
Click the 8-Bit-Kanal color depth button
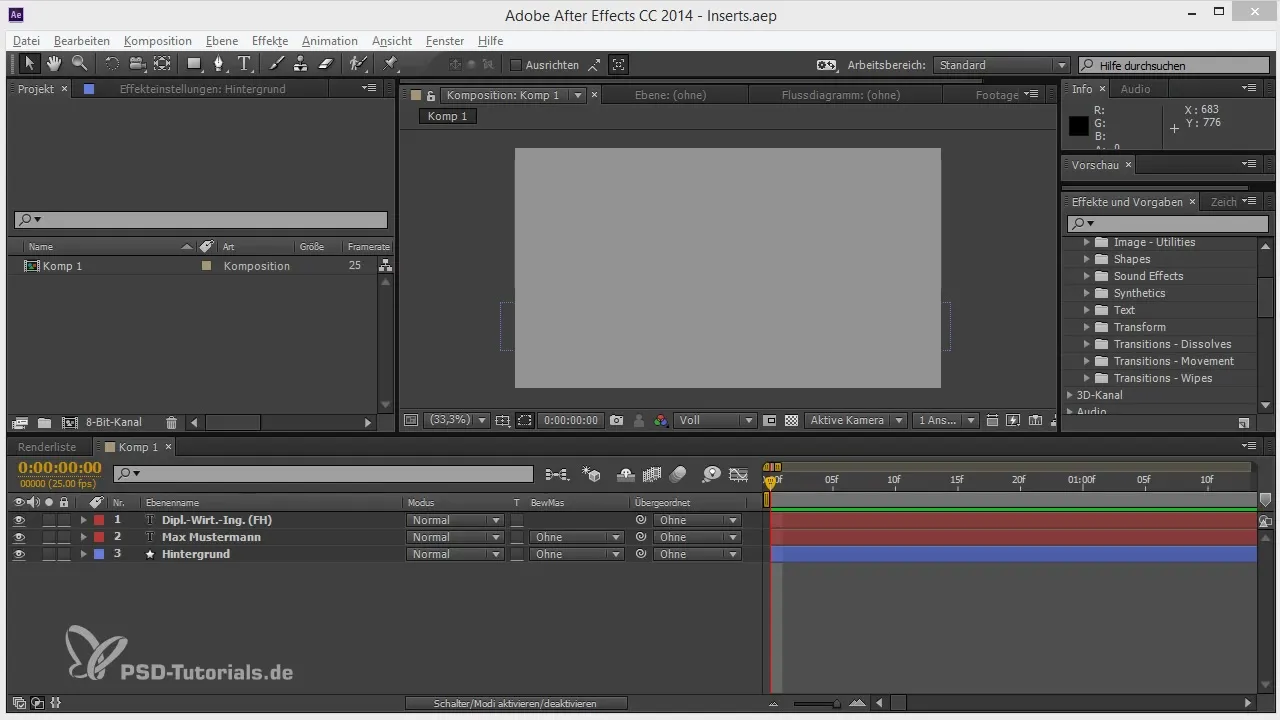114,423
